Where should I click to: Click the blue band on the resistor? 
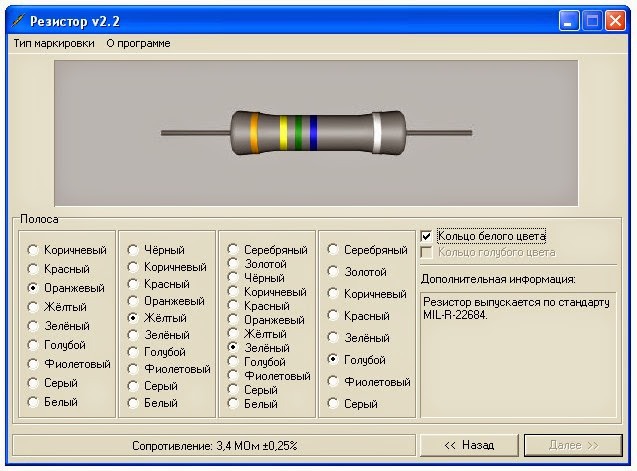coord(313,133)
